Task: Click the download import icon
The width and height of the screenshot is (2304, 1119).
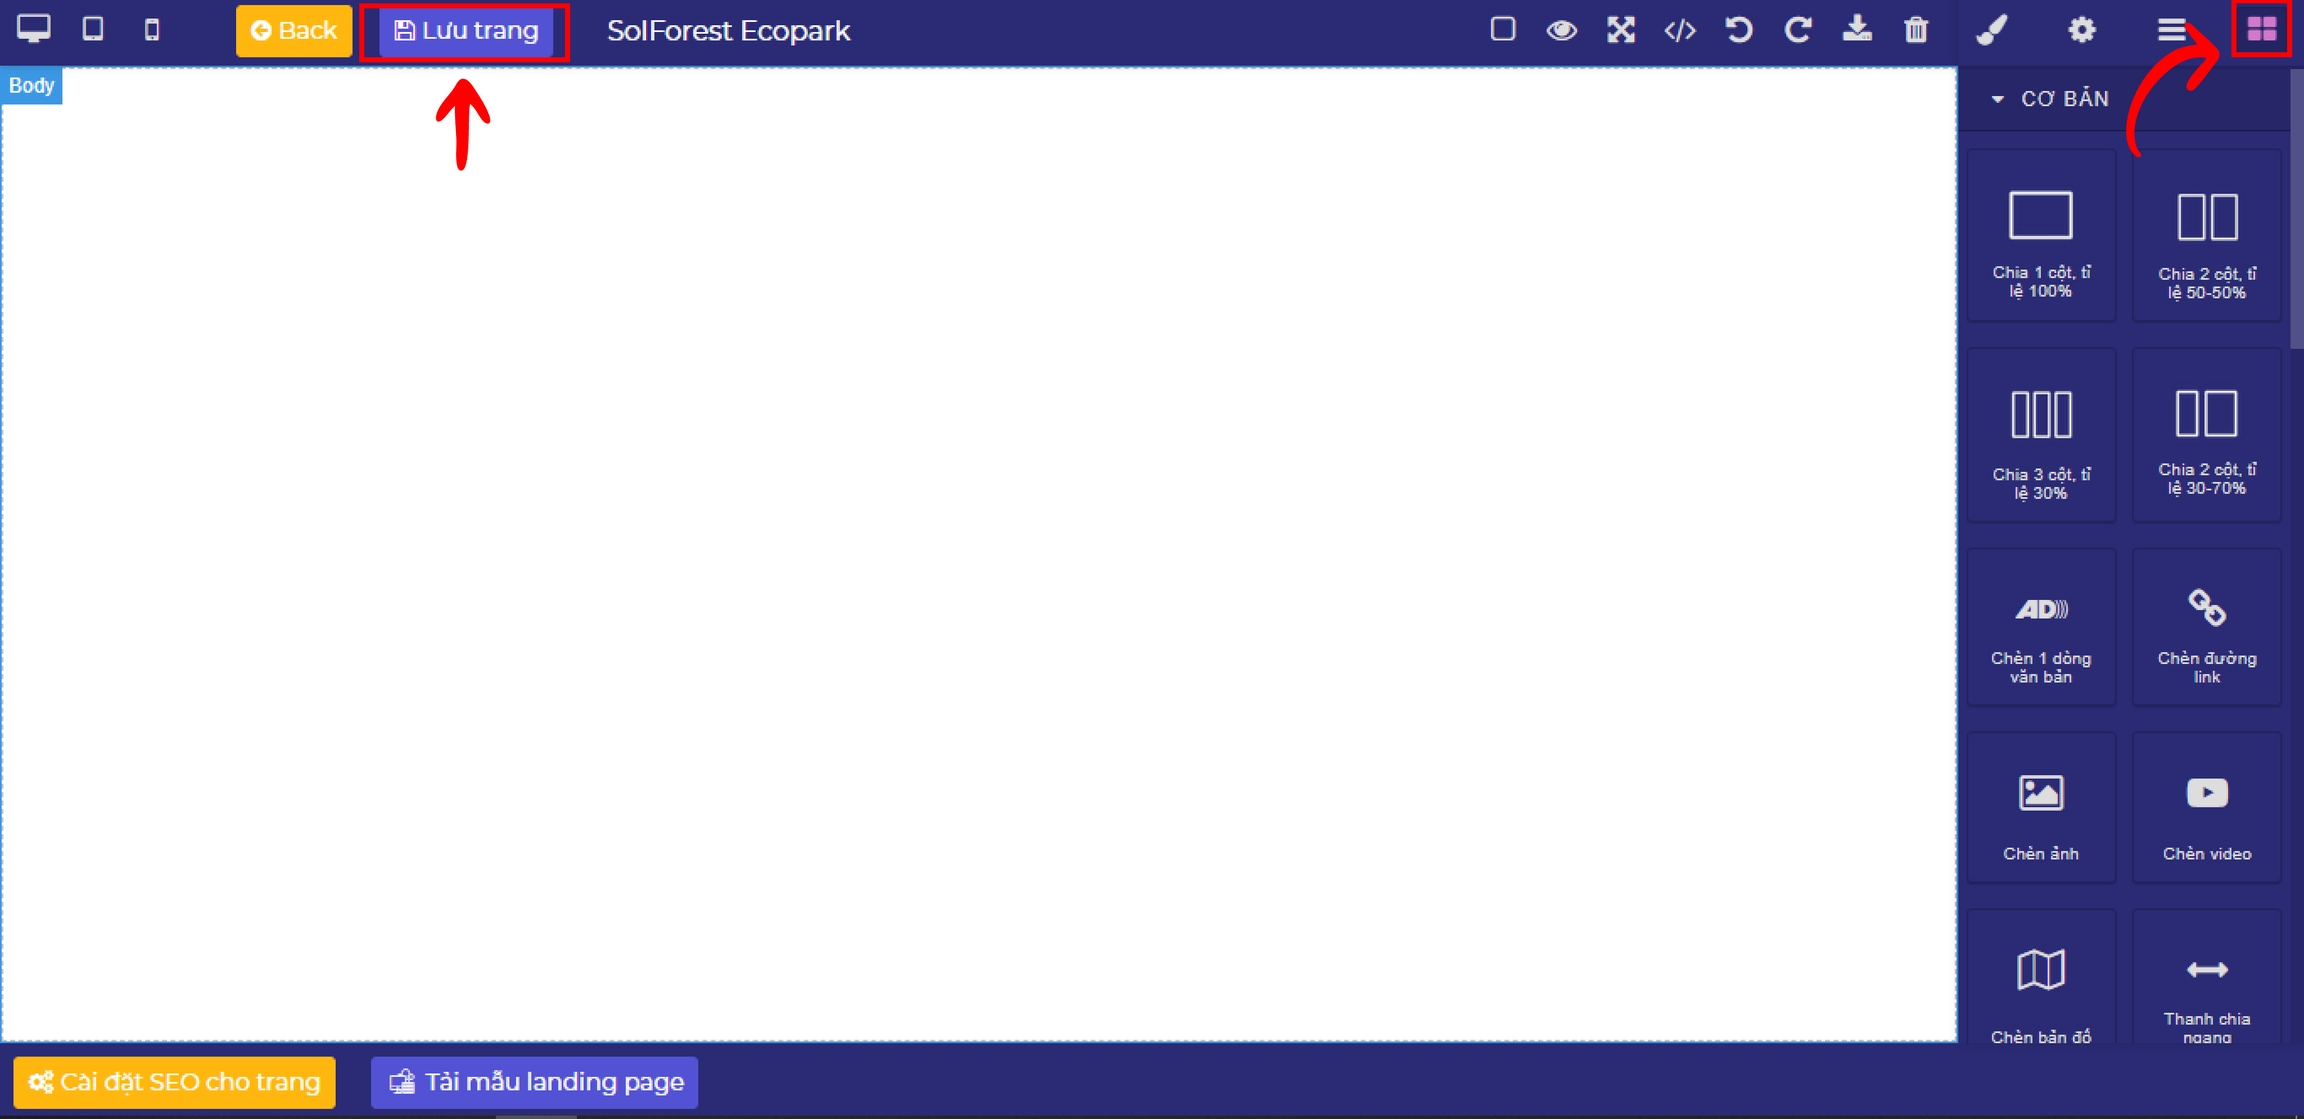Action: click(1856, 30)
